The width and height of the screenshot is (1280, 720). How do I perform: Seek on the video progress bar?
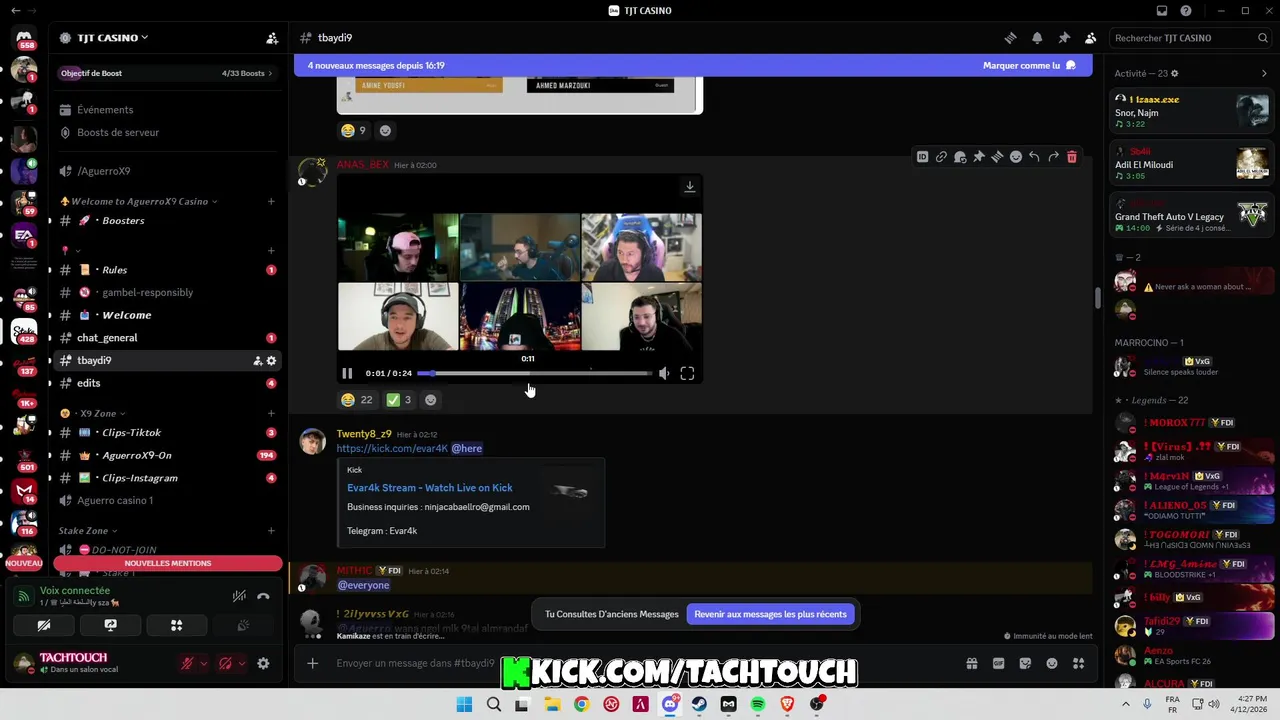click(535, 373)
